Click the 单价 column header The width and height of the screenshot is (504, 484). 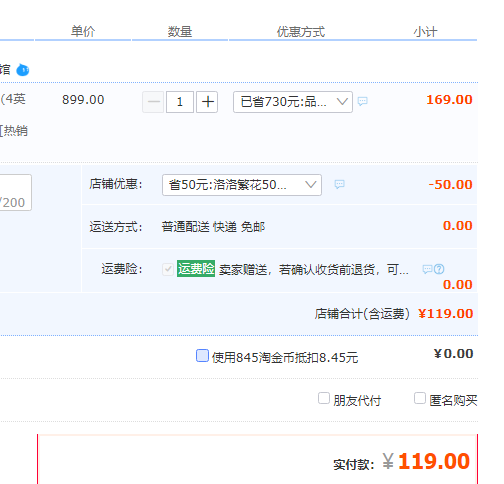tap(83, 32)
